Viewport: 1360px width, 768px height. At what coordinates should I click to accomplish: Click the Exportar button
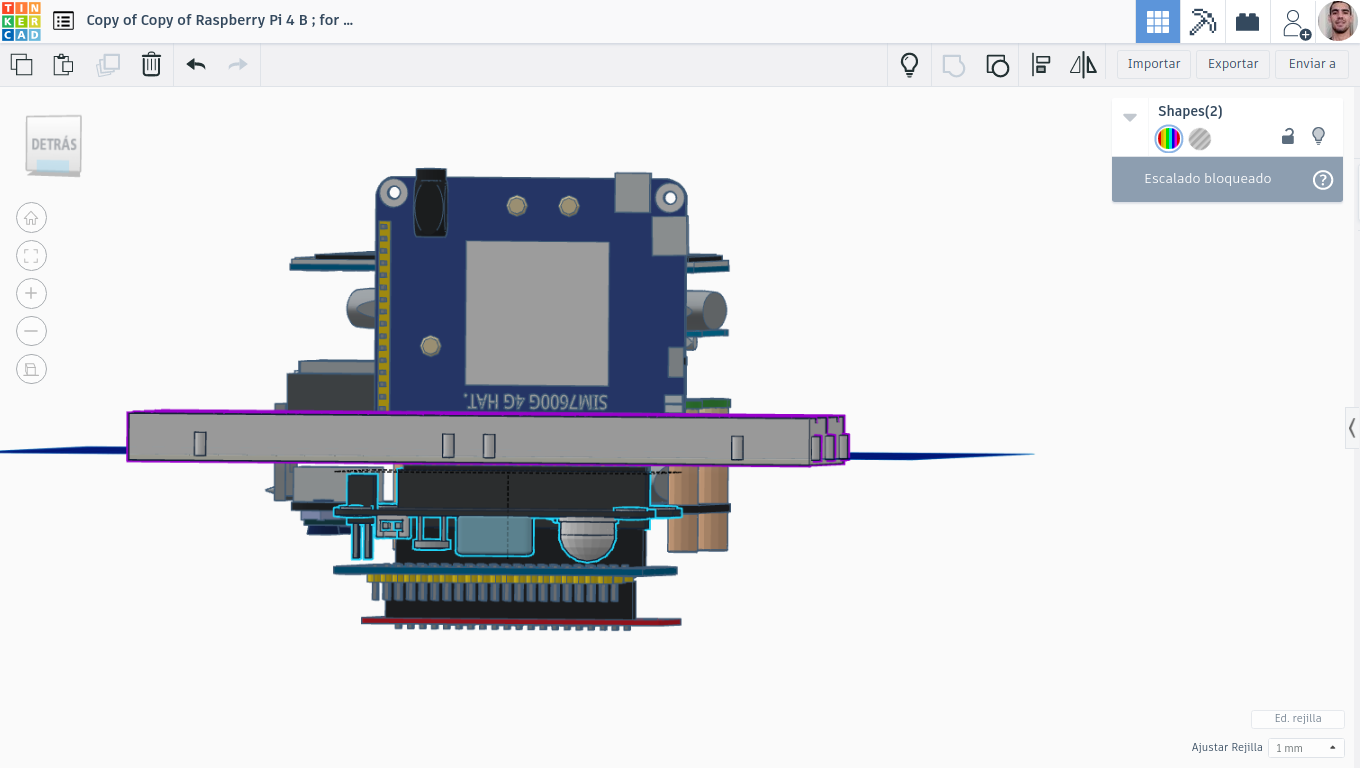click(1233, 64)
